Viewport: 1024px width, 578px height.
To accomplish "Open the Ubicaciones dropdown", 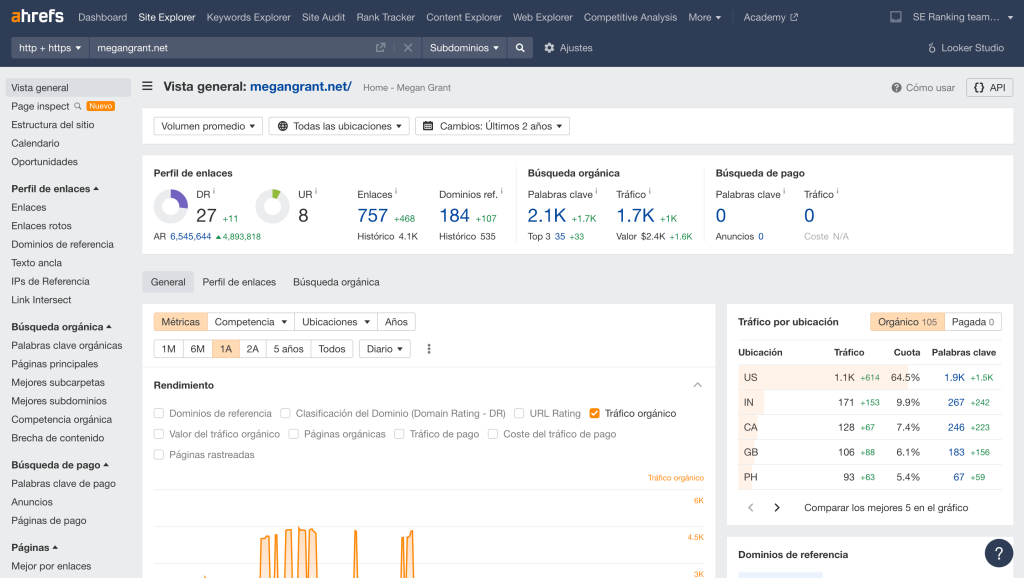I will point(336,322).
